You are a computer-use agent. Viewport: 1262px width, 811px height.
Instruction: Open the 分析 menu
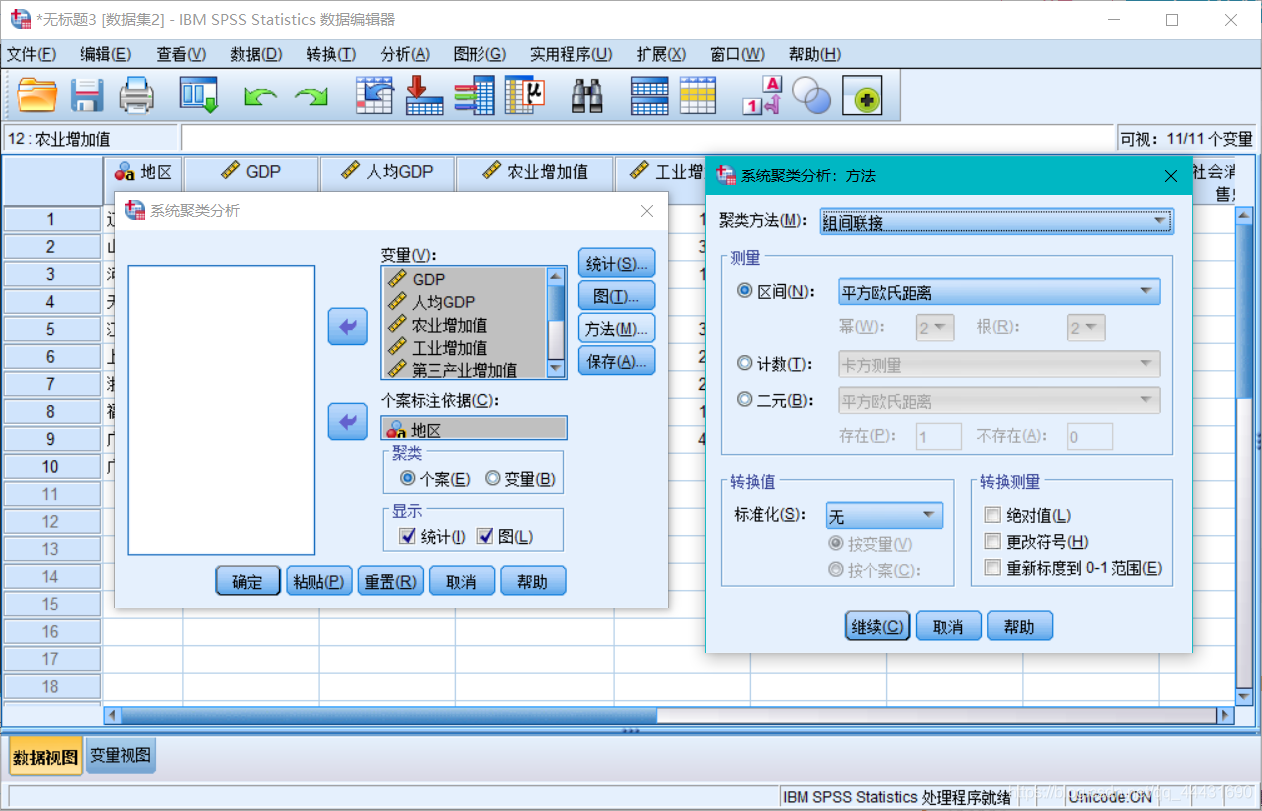[405, 54]
